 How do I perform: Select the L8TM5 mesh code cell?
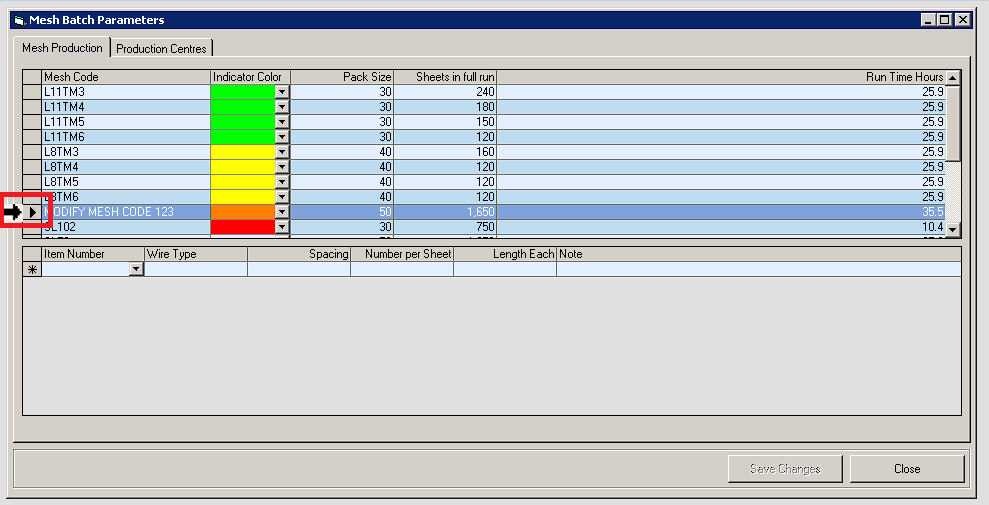click(126, 182)
